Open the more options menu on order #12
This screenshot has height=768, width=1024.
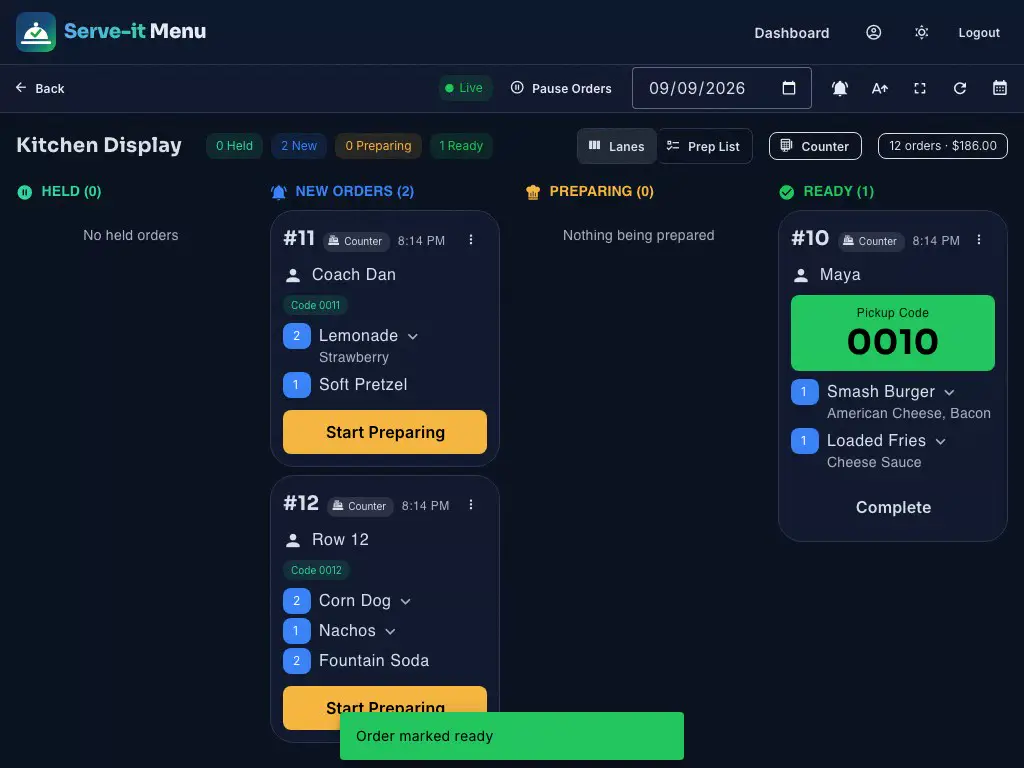point(471,505)
